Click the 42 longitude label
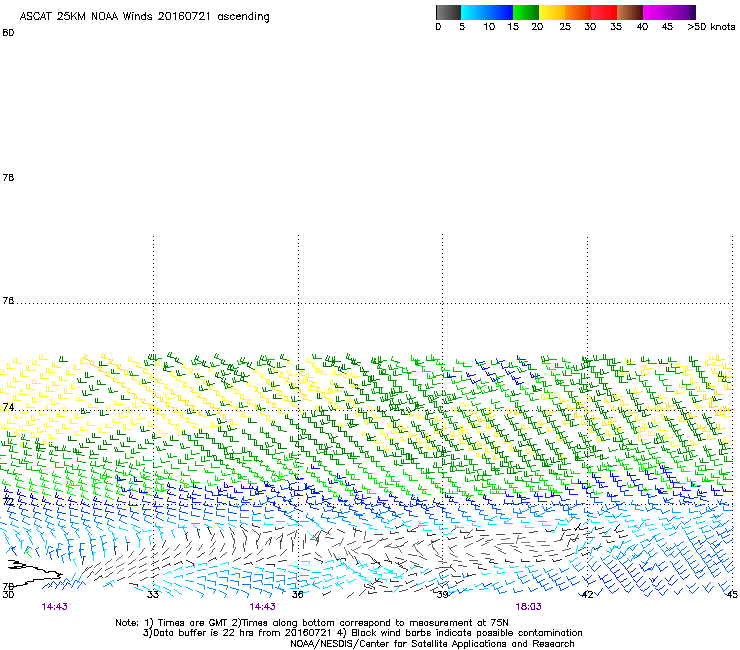The height and width of the screenshot is (650, 740). click(x=587, y=595)
